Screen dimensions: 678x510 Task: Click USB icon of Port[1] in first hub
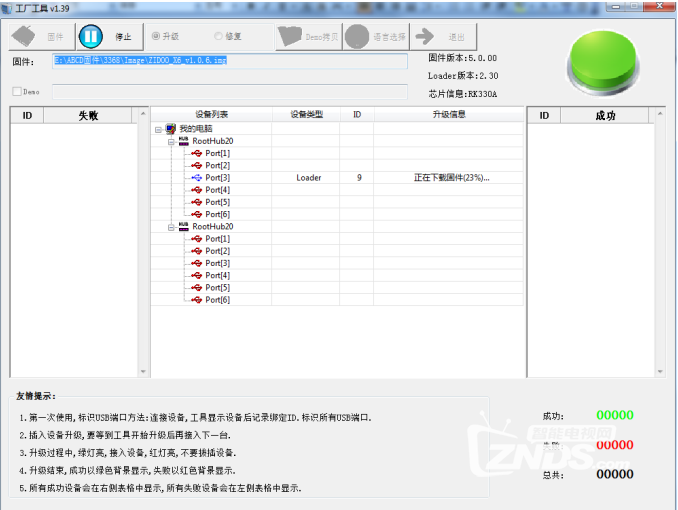(x=197, y=153)
